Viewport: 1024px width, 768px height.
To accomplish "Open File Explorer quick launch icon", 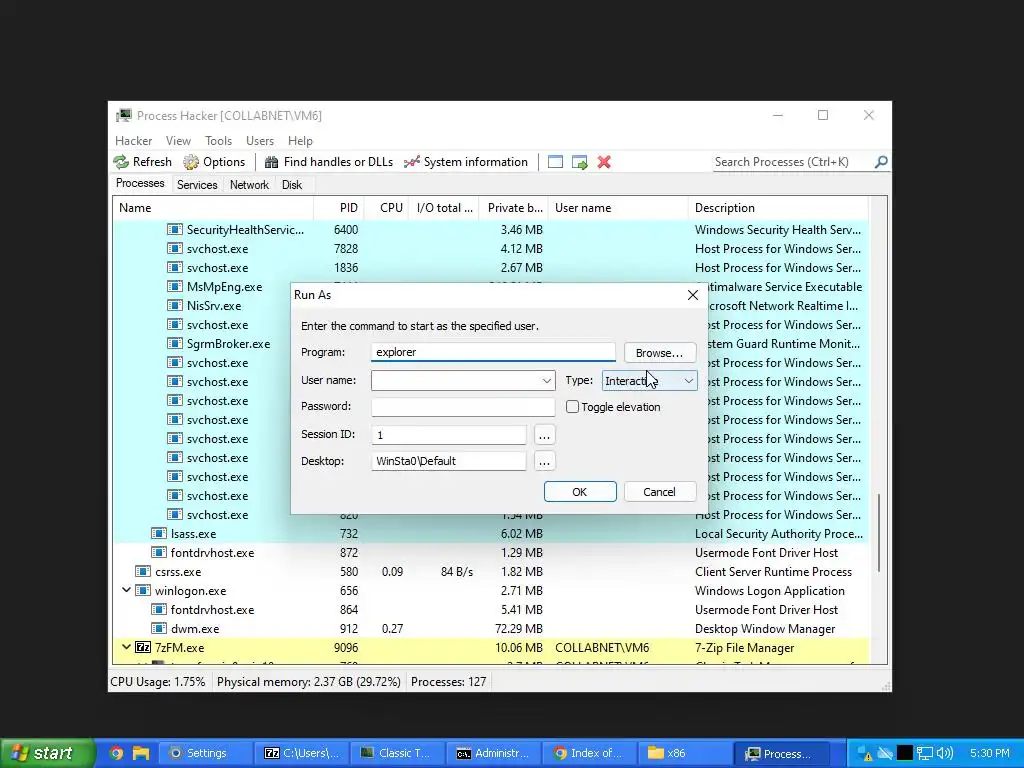I will (140, 753).
